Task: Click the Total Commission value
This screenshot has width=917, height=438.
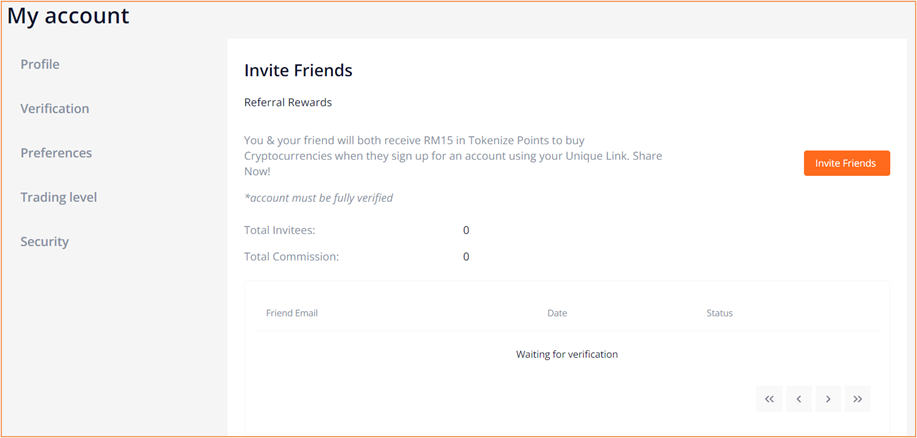Action: click(466, 256)
